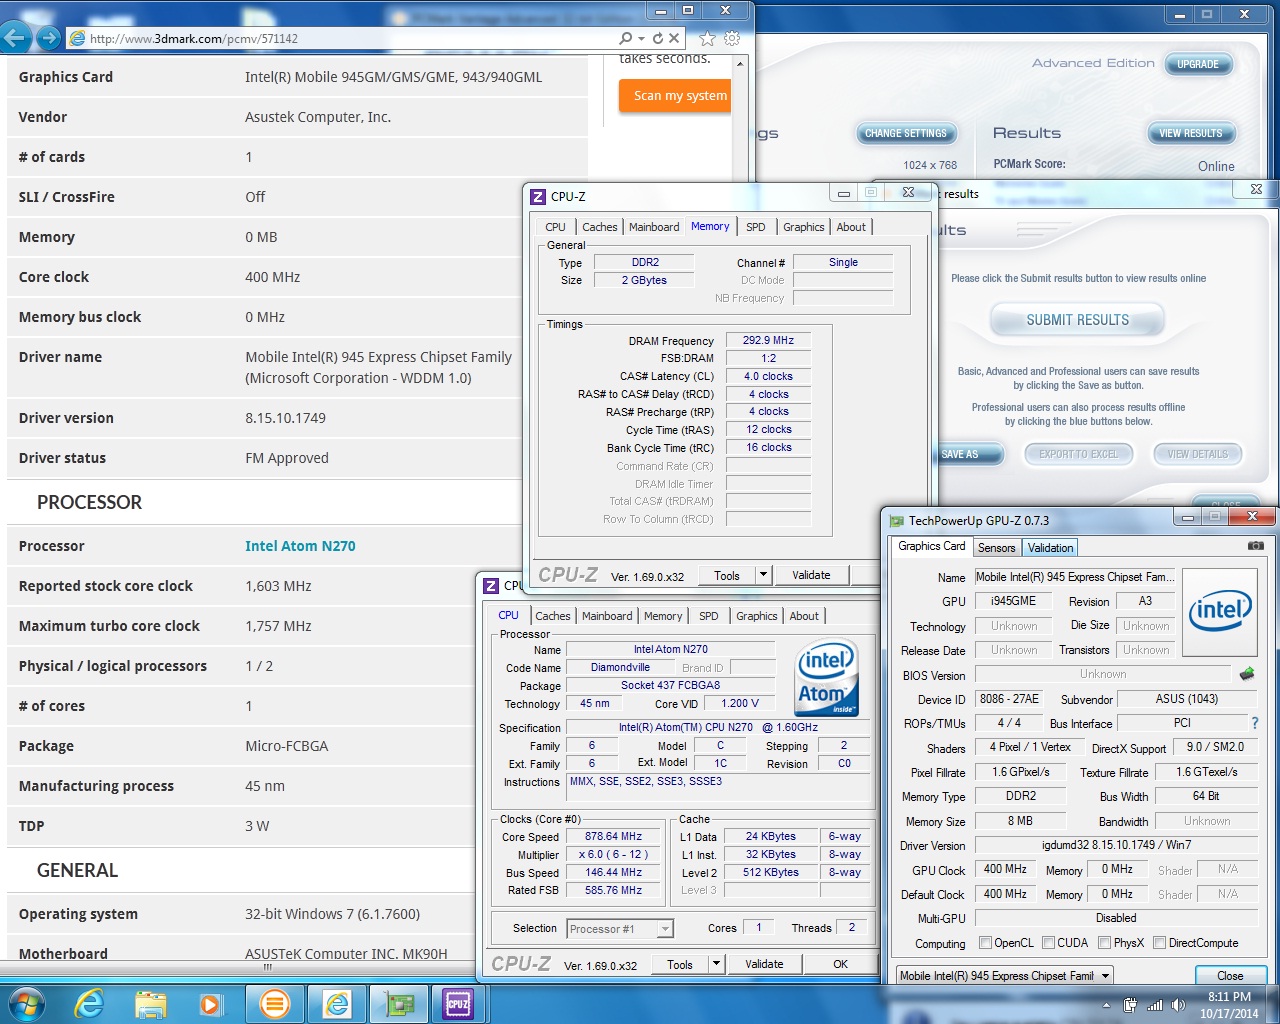This screenshot has width=1280, height=1024.
Task: Click the Intel logo in GPU-Z
Action: point(1220,610)
